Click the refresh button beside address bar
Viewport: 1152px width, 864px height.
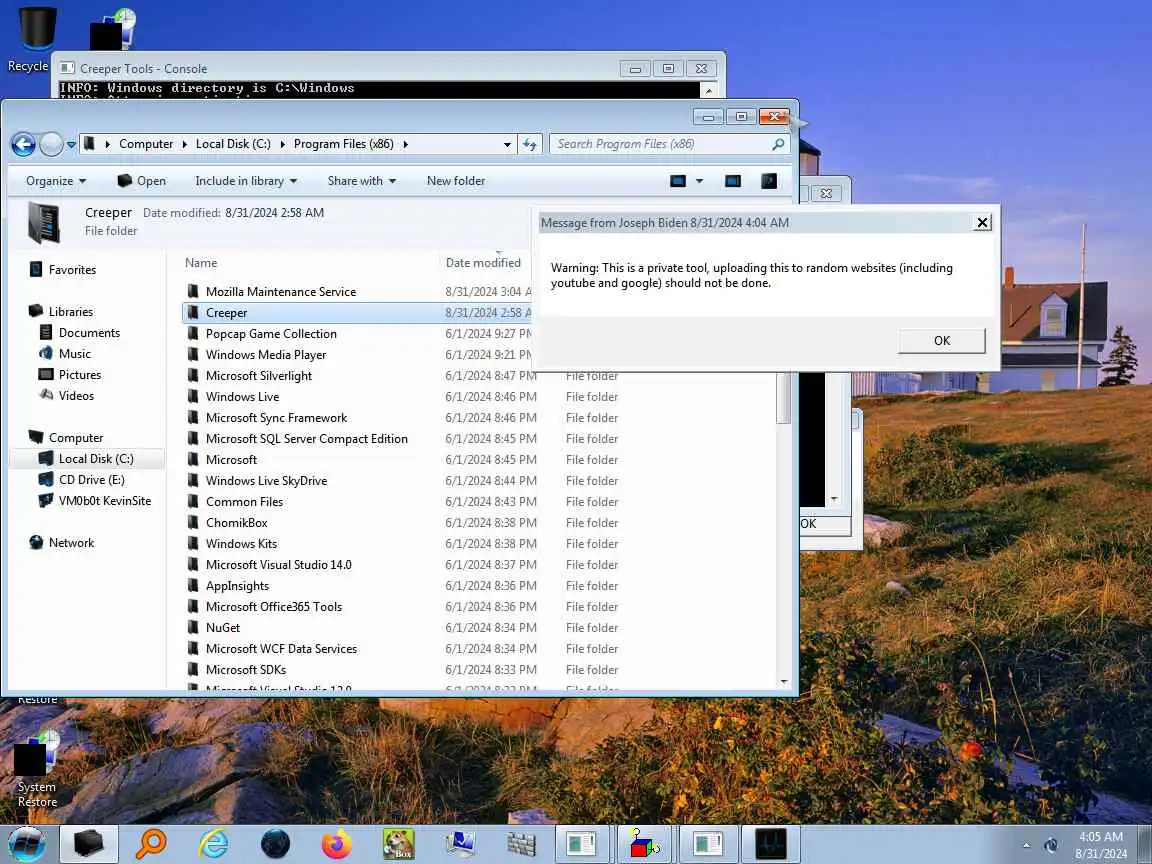[530, 144]
